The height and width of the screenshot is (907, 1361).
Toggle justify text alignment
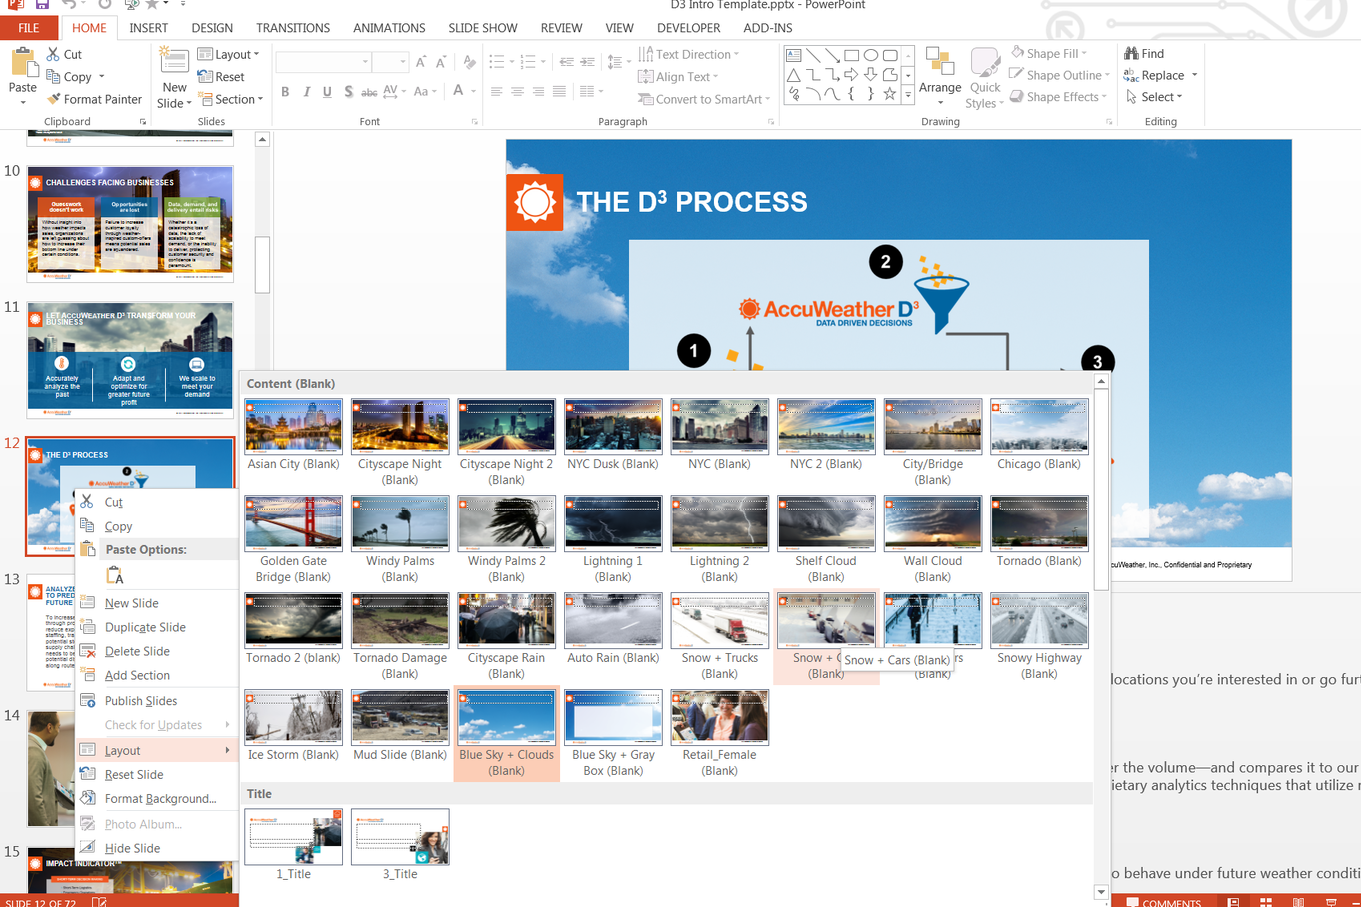559,92
